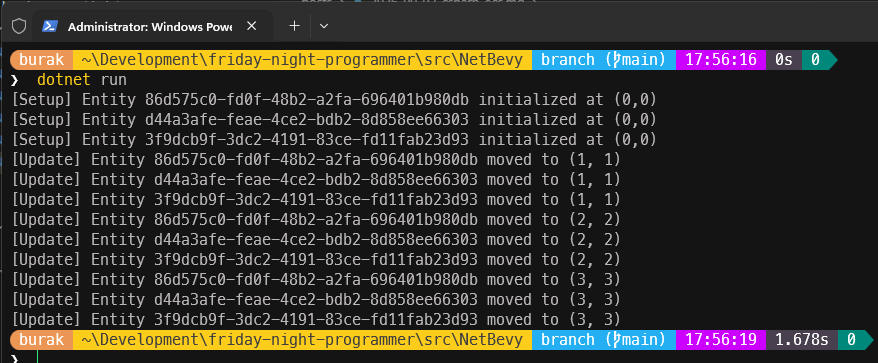Image resolution: width=878 pixels, height=363 pixels.
Task: Click the PowerShell icon on the tab
Action: pyautogui.click(x=50, y=26)
